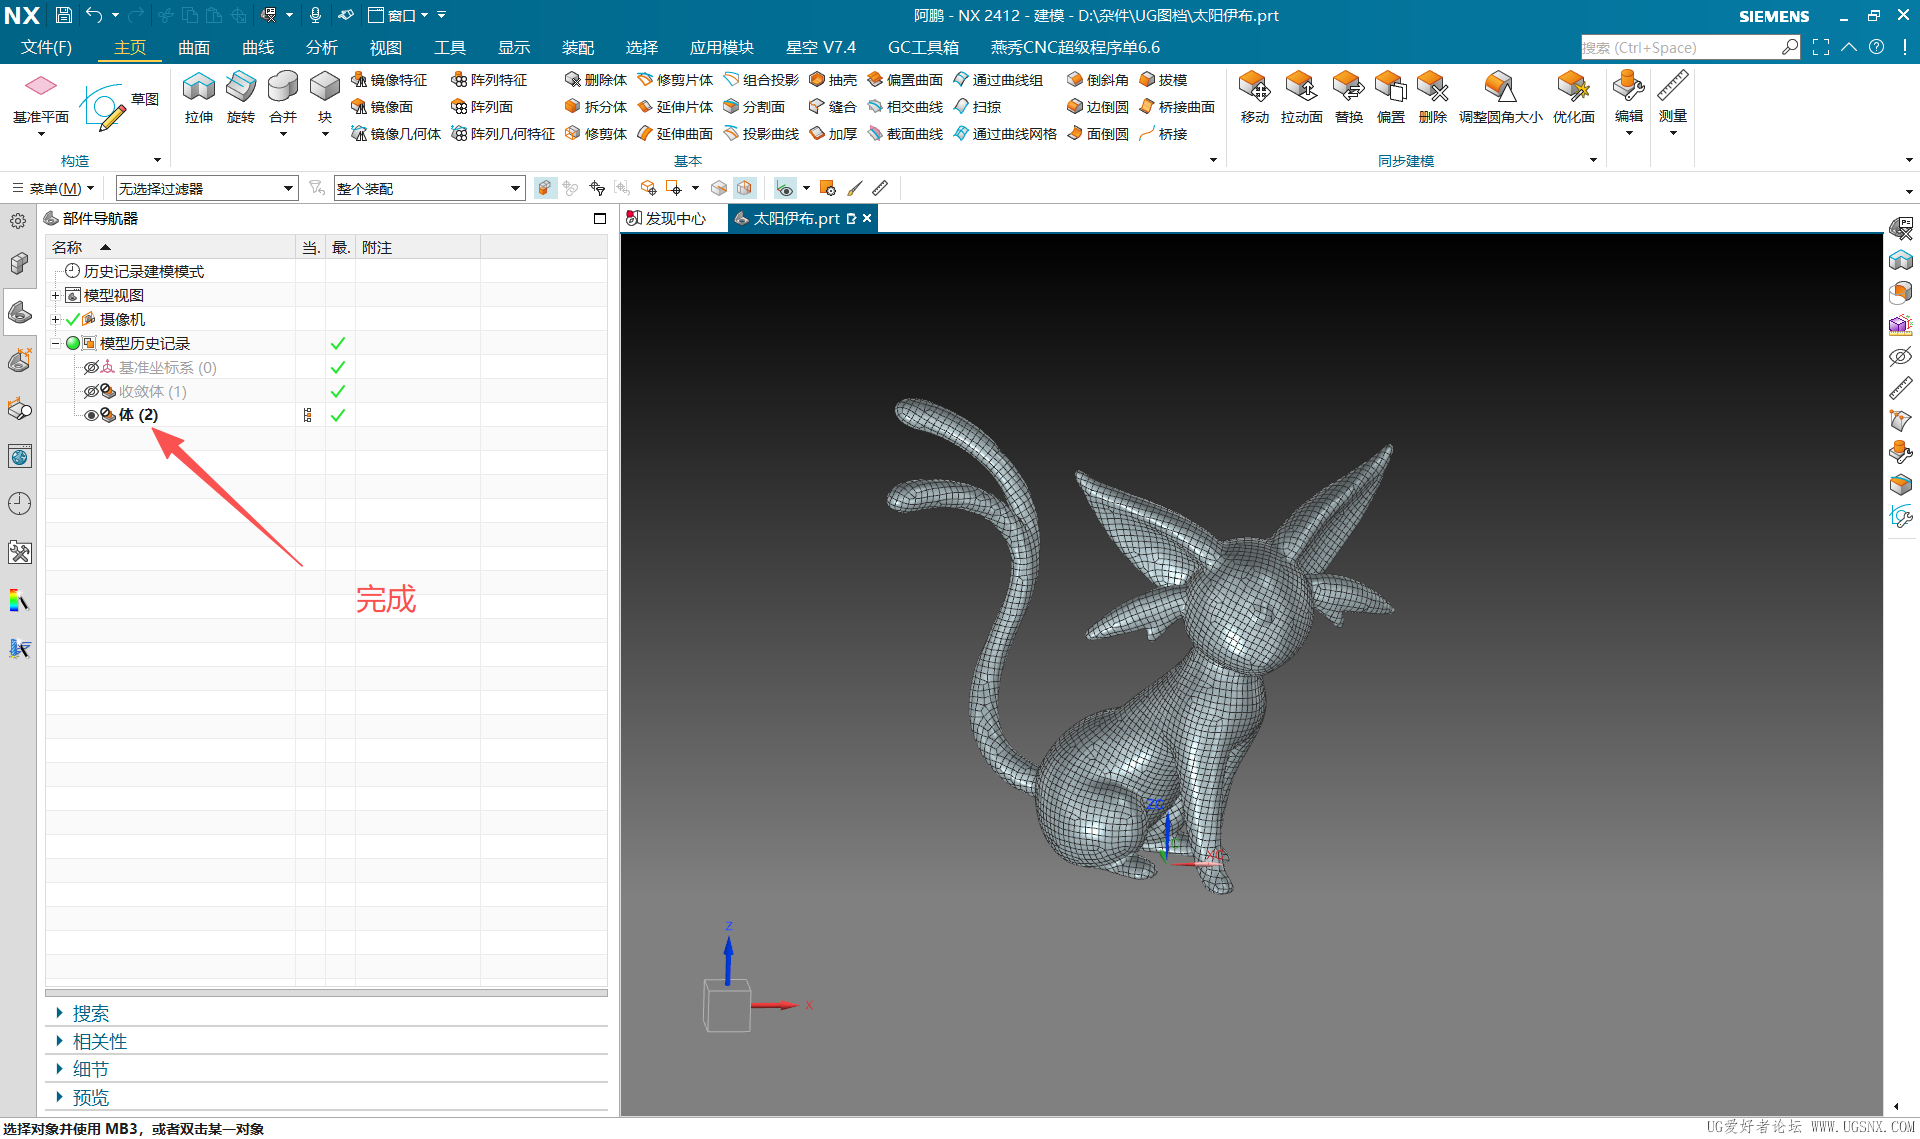Select the 加厚 thicken tool

[833, 134]
